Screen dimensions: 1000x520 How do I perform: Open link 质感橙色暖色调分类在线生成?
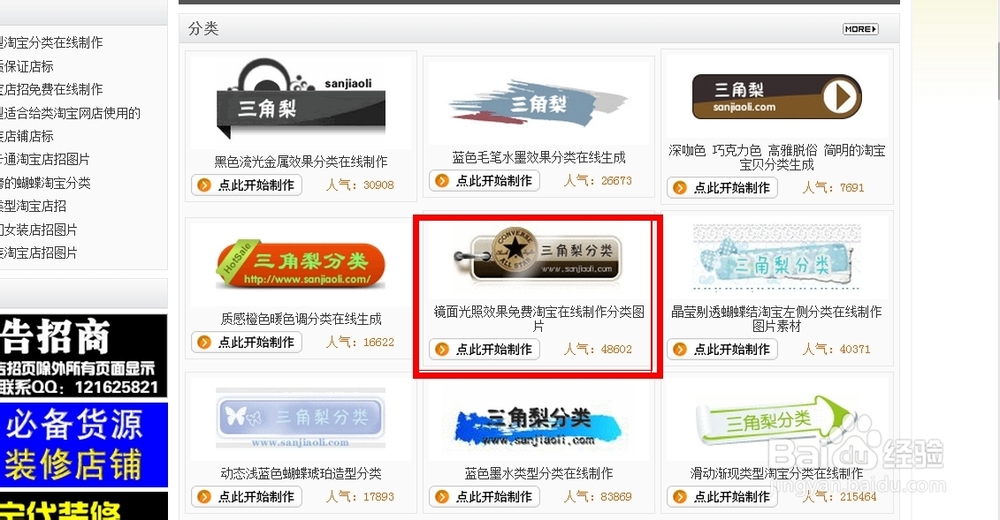[301, 319]
